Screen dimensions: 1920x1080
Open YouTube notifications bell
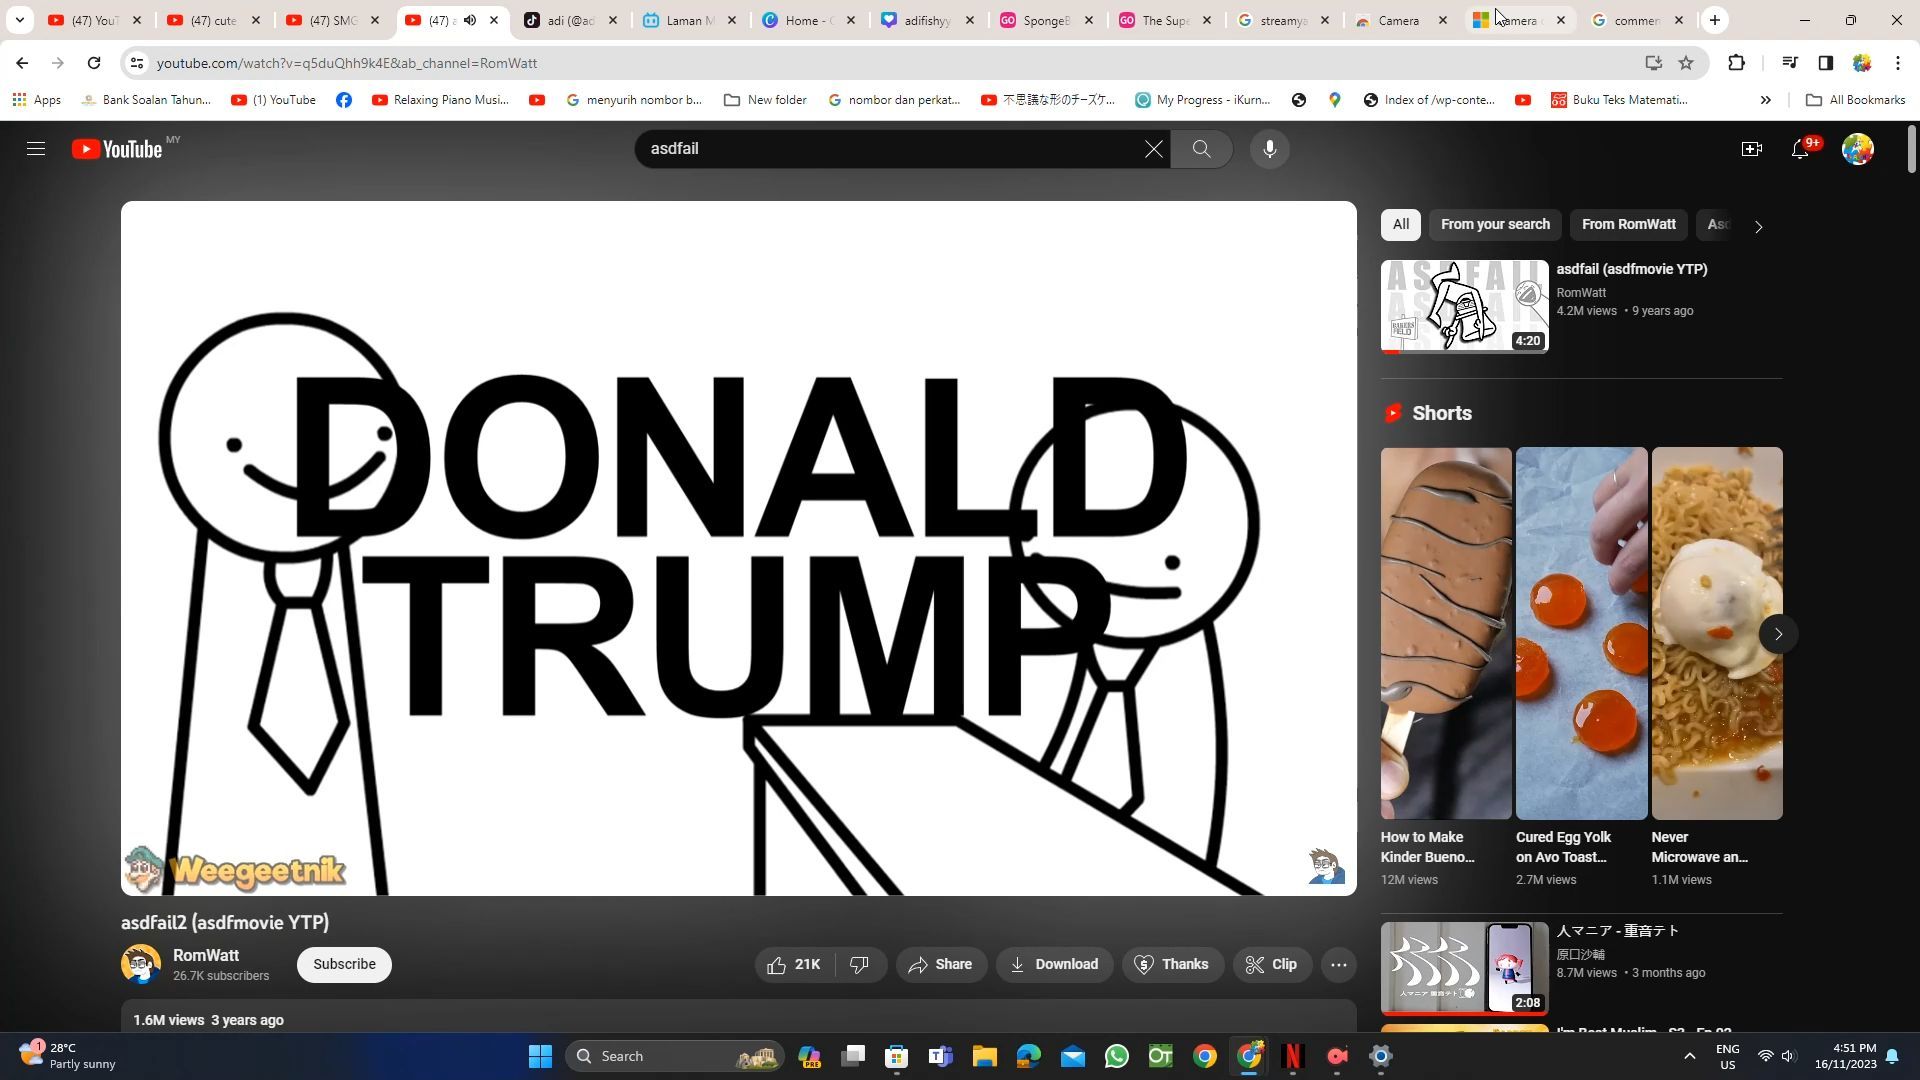click(x=1799, y=149)
